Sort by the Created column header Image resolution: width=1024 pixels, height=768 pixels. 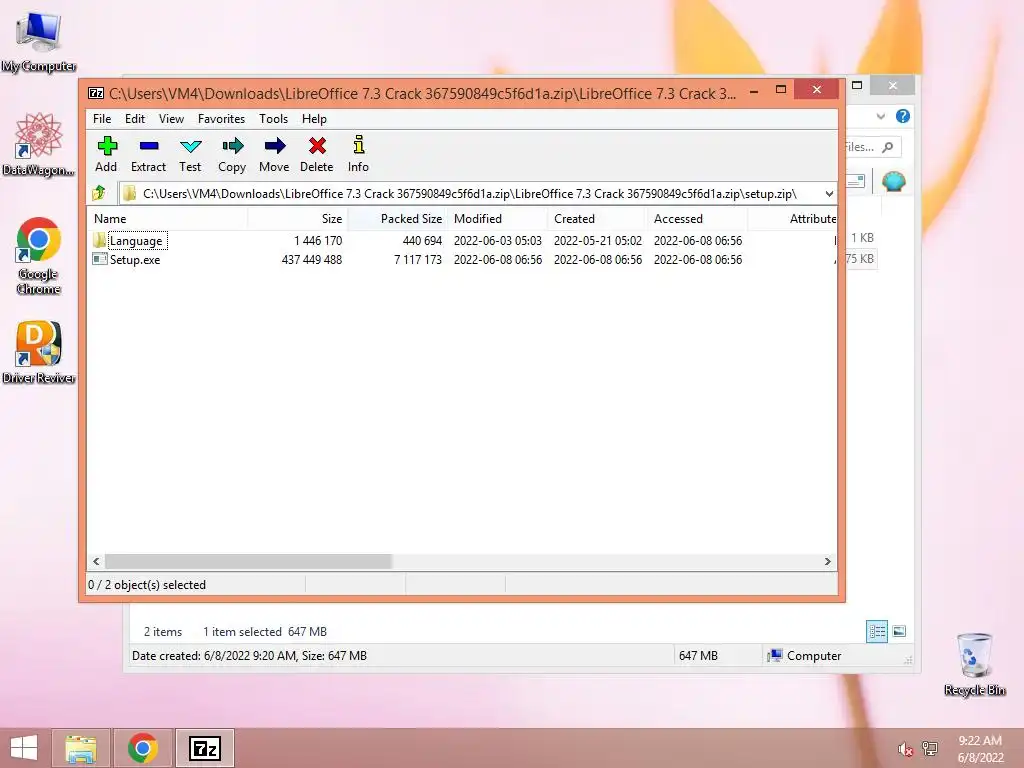click(597, 219)
